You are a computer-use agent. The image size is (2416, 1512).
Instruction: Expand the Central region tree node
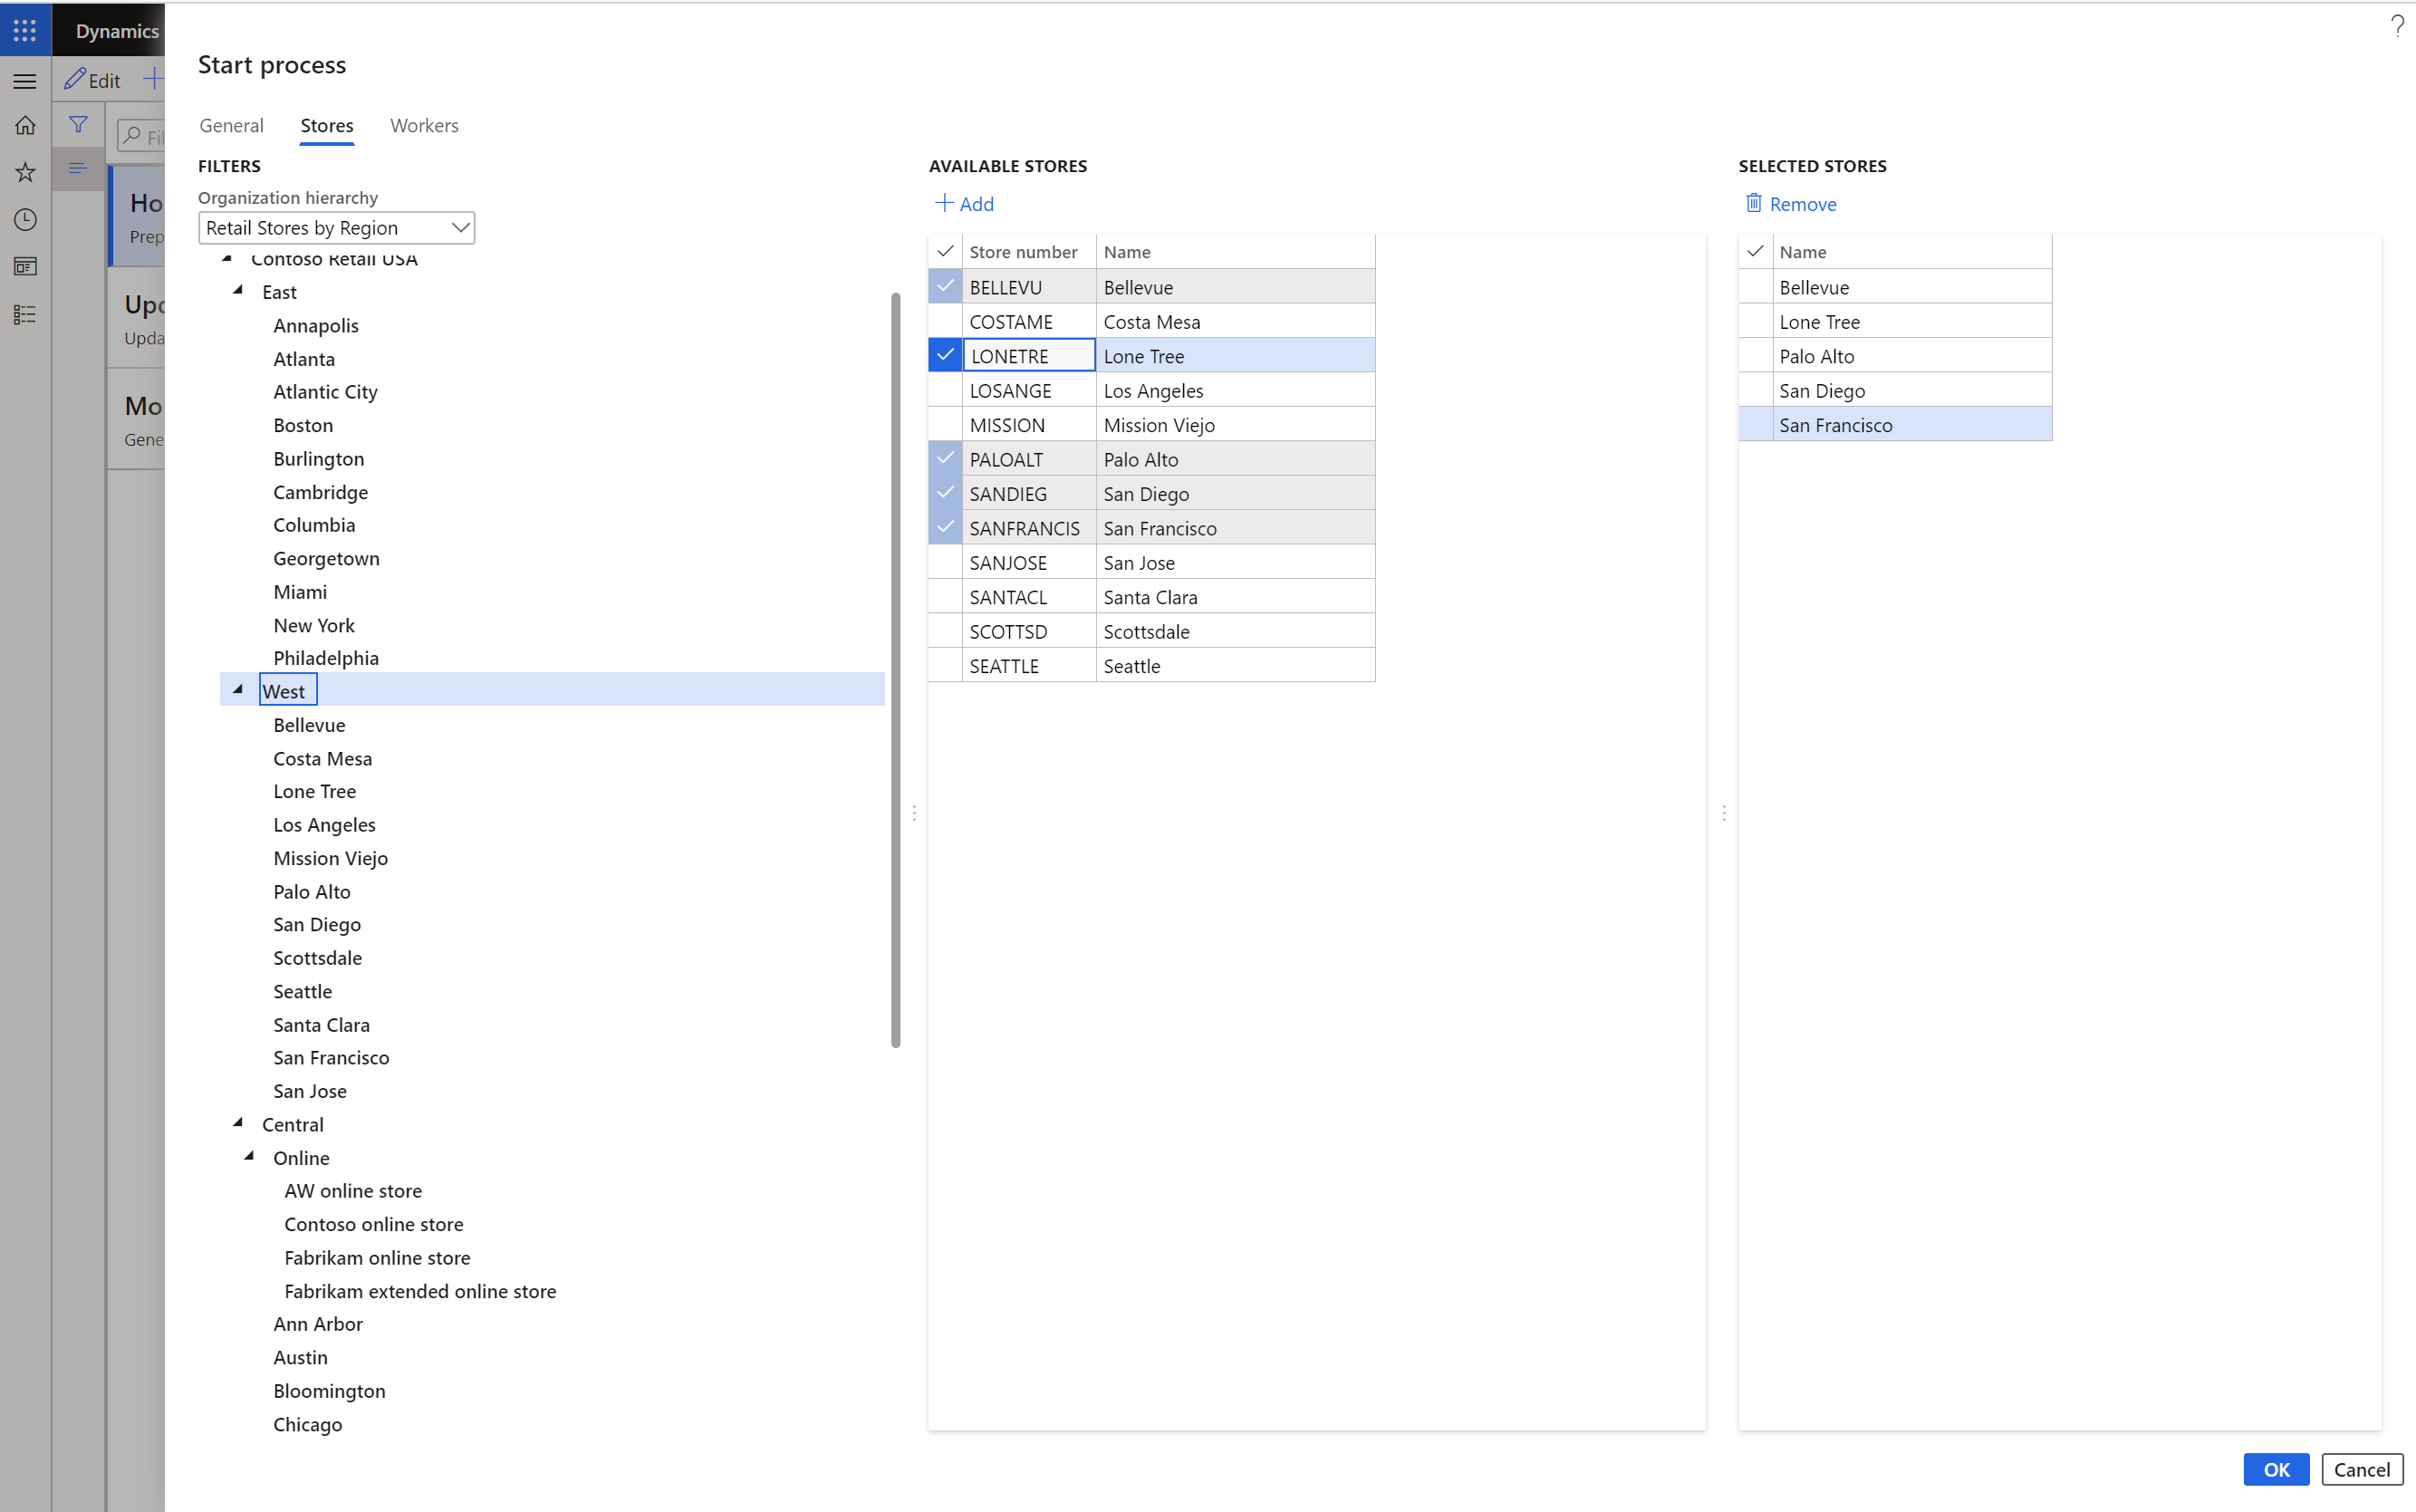(x=238, y=1123)
